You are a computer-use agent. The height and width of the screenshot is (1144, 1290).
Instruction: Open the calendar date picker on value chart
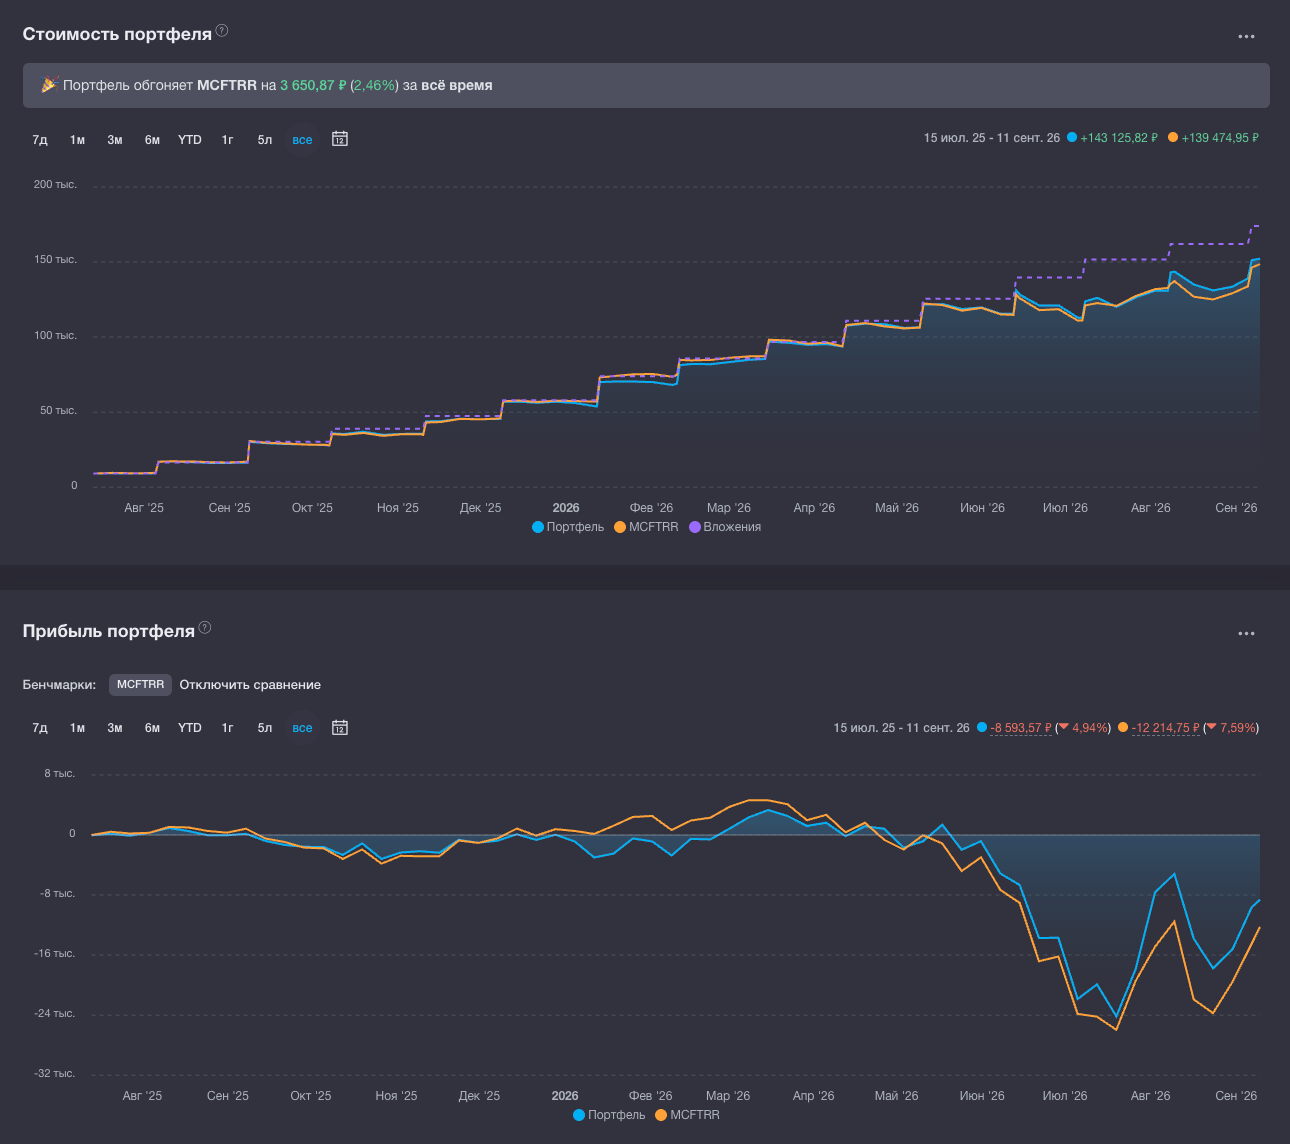click(340, 139)
